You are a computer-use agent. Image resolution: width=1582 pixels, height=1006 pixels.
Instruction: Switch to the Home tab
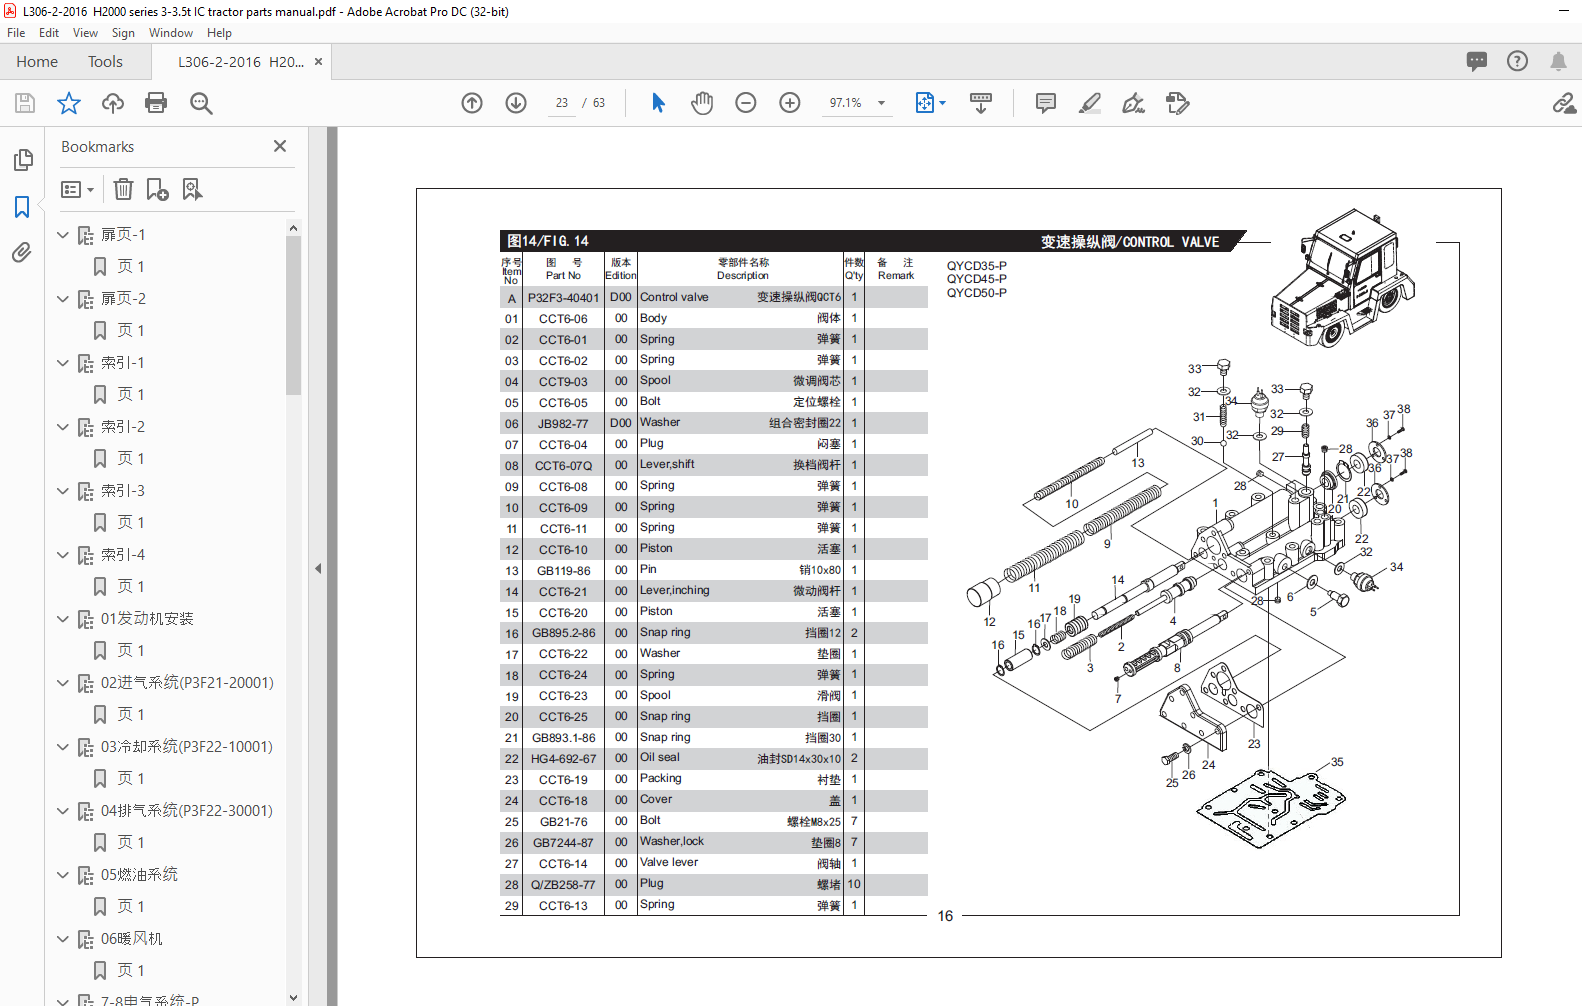coord(37,62)
